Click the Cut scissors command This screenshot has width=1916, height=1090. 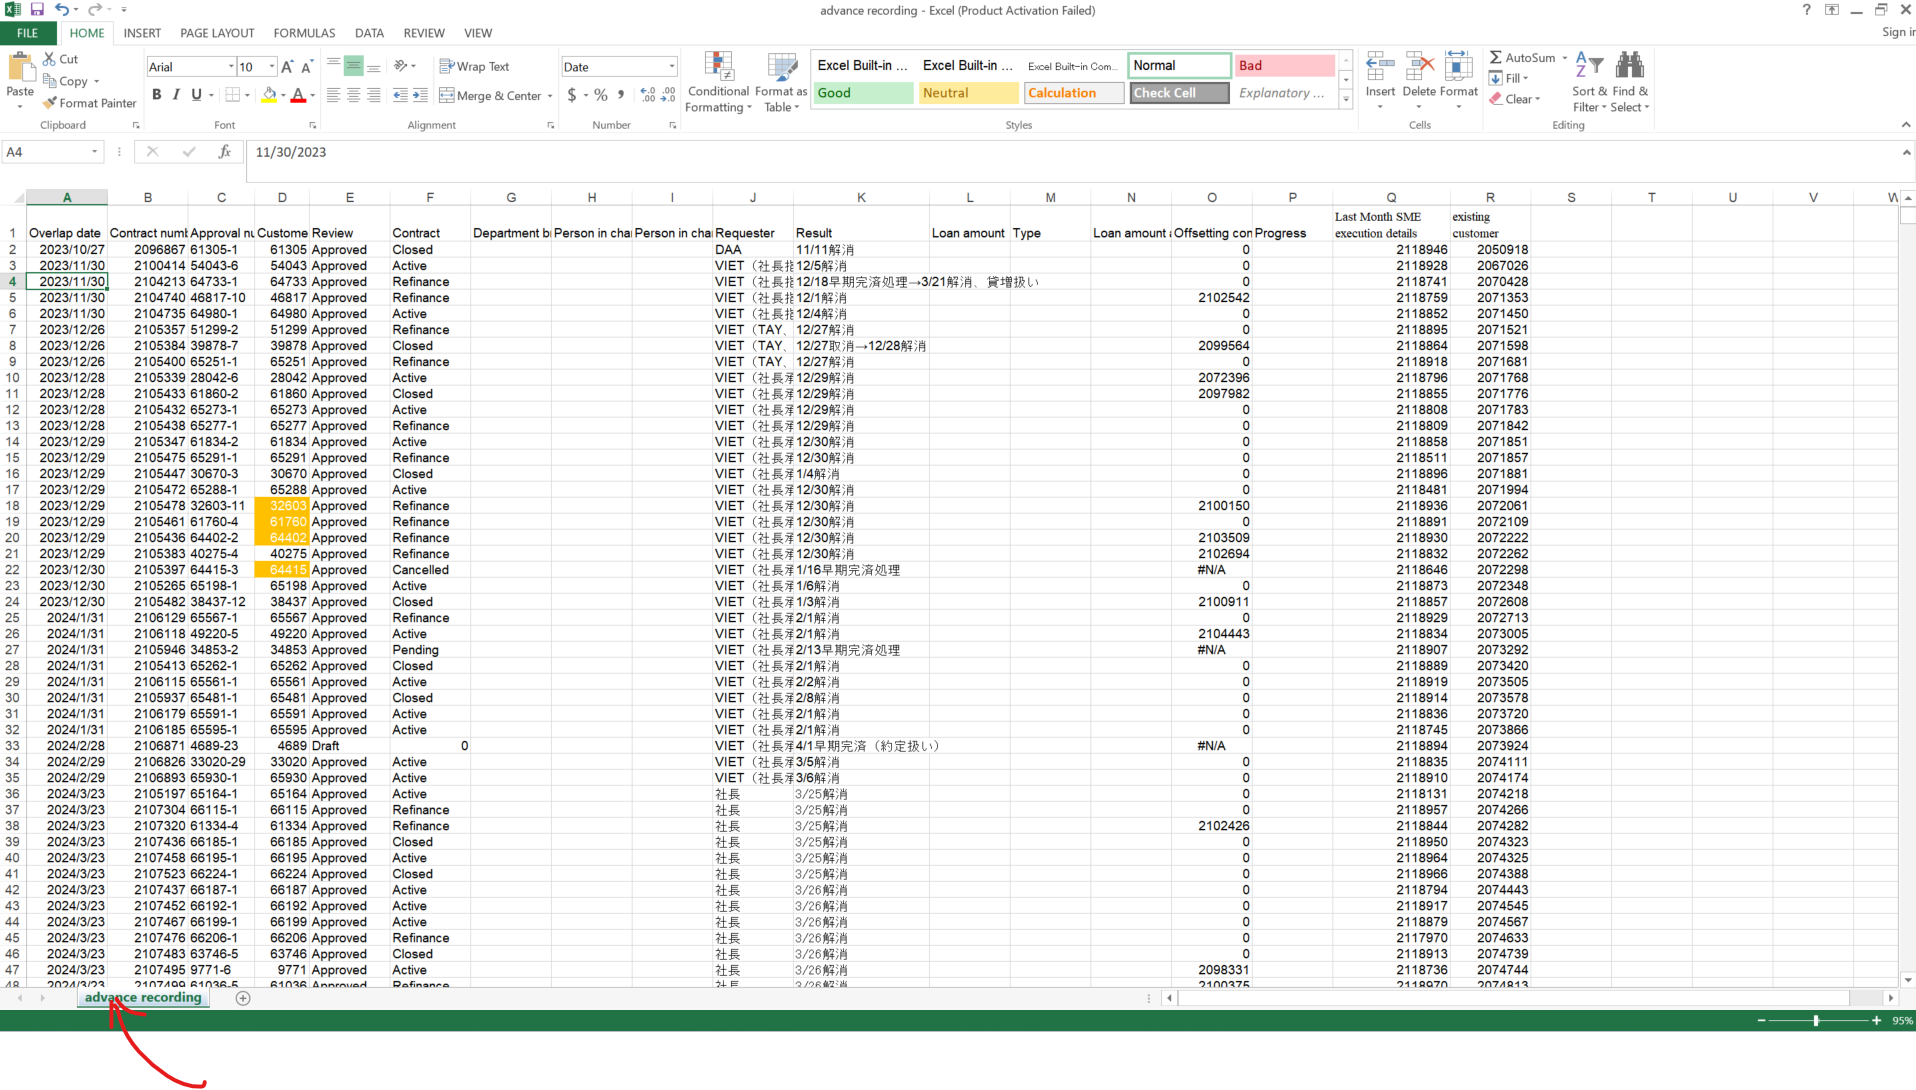(60, 59)
